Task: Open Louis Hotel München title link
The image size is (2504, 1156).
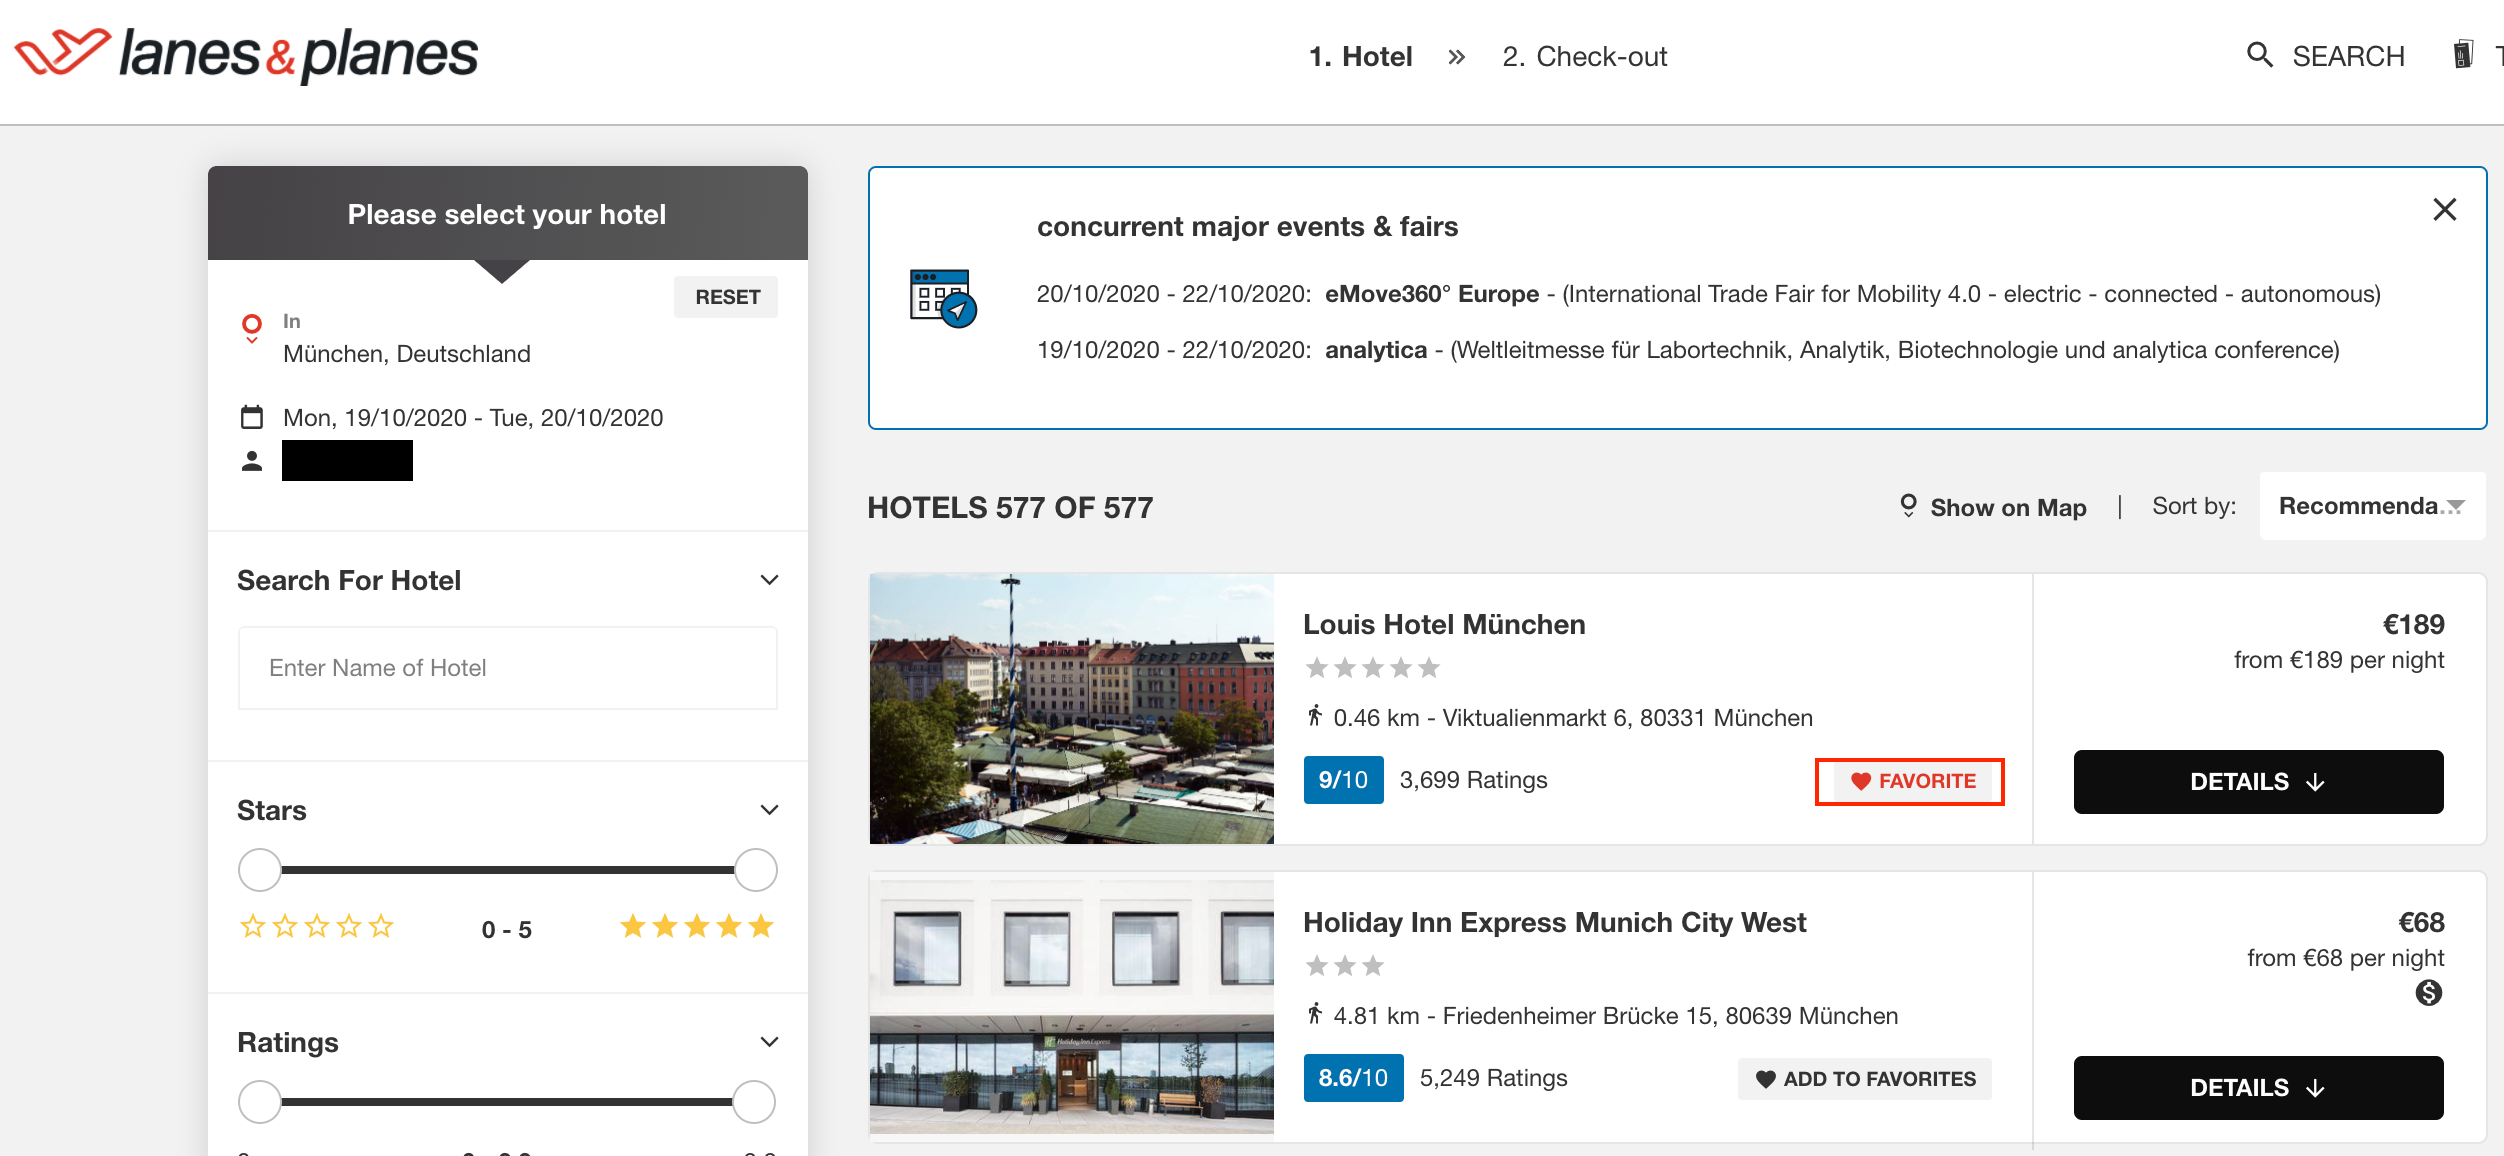Action: click(x=1444, y=624)
